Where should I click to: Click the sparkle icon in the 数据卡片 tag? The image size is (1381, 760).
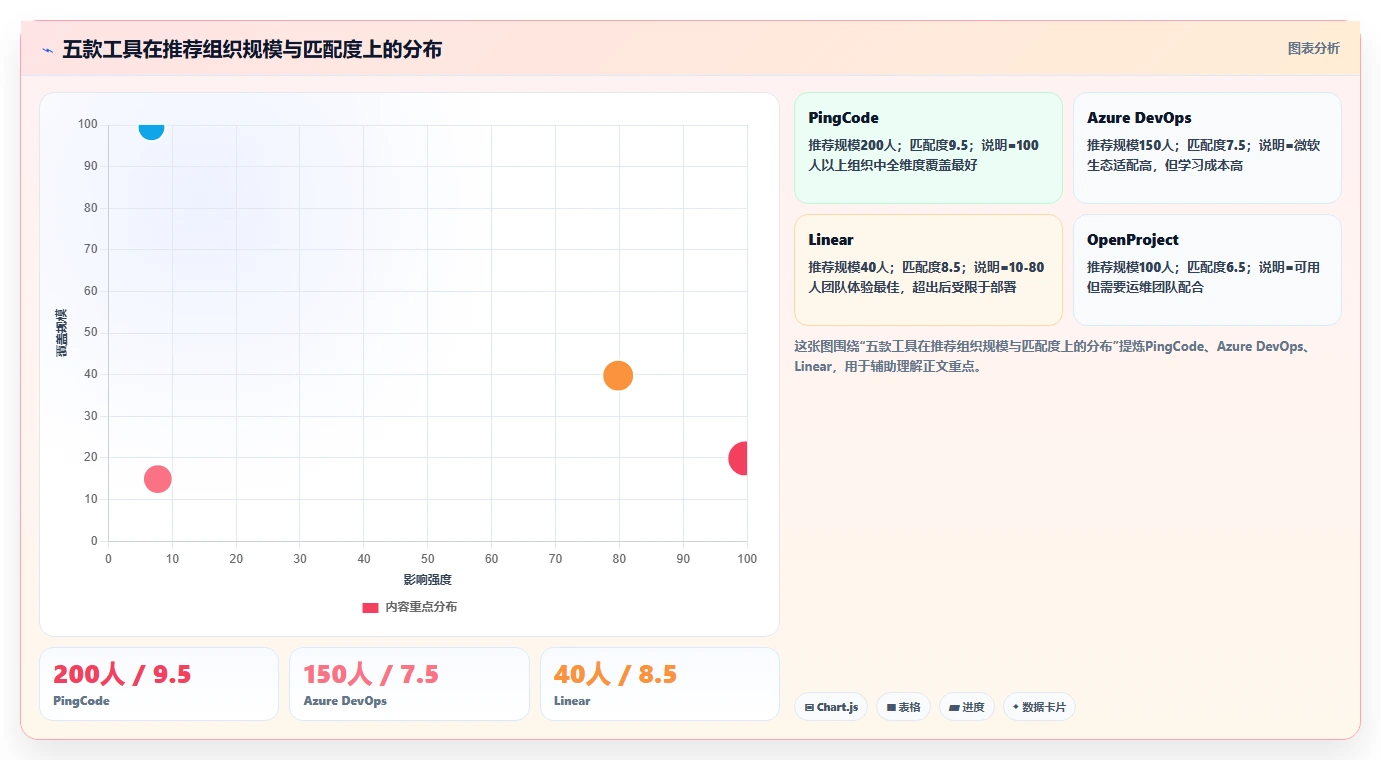(1015, 706)
